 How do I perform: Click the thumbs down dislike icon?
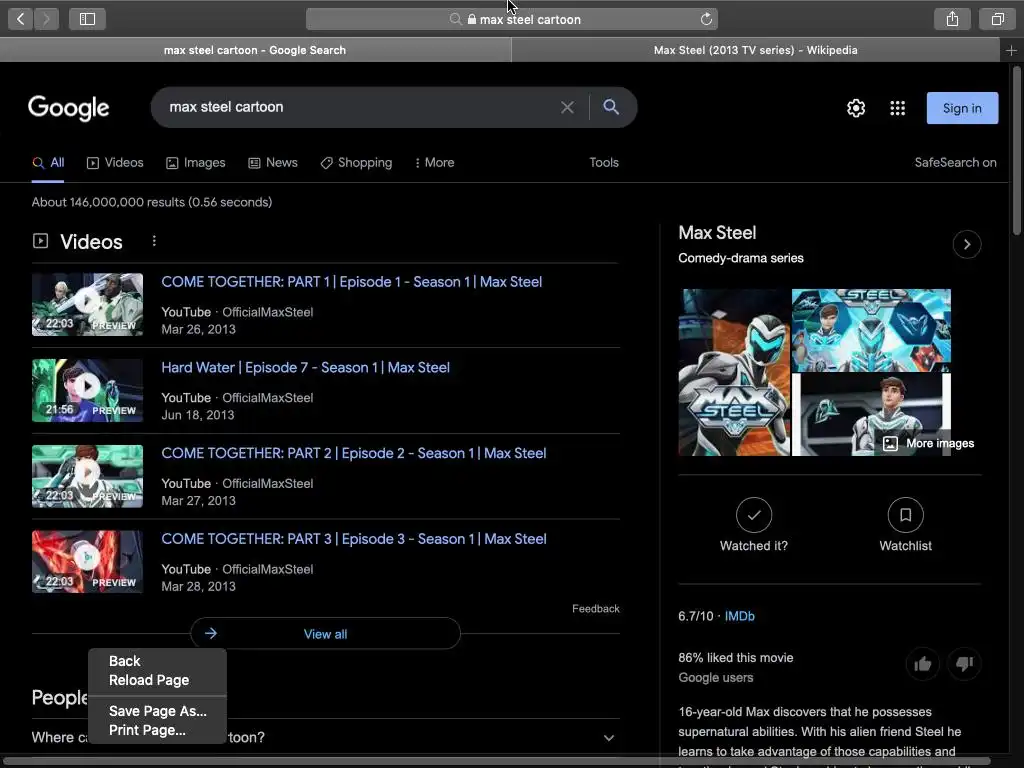[x=964, y=664]
